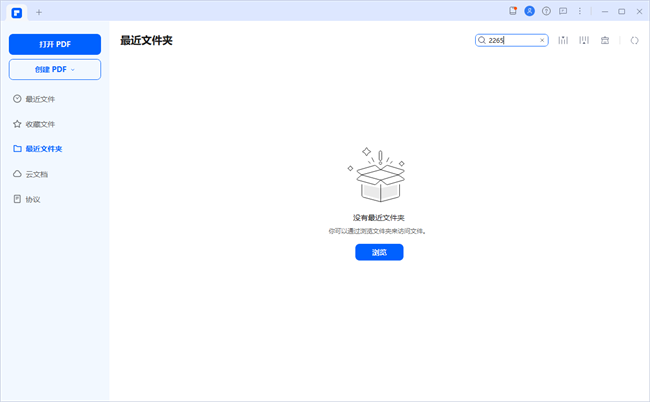This screenshot has width=650, height=402.
Task: Click the 最近文件夹 page heading
Action: [146, 41]
